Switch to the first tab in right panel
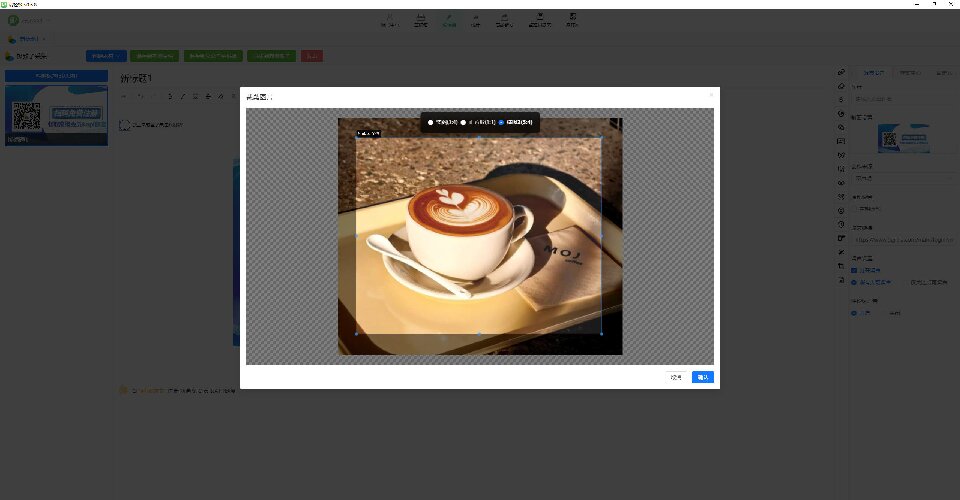This screenshot has height=500, width=960. [875, 72]
